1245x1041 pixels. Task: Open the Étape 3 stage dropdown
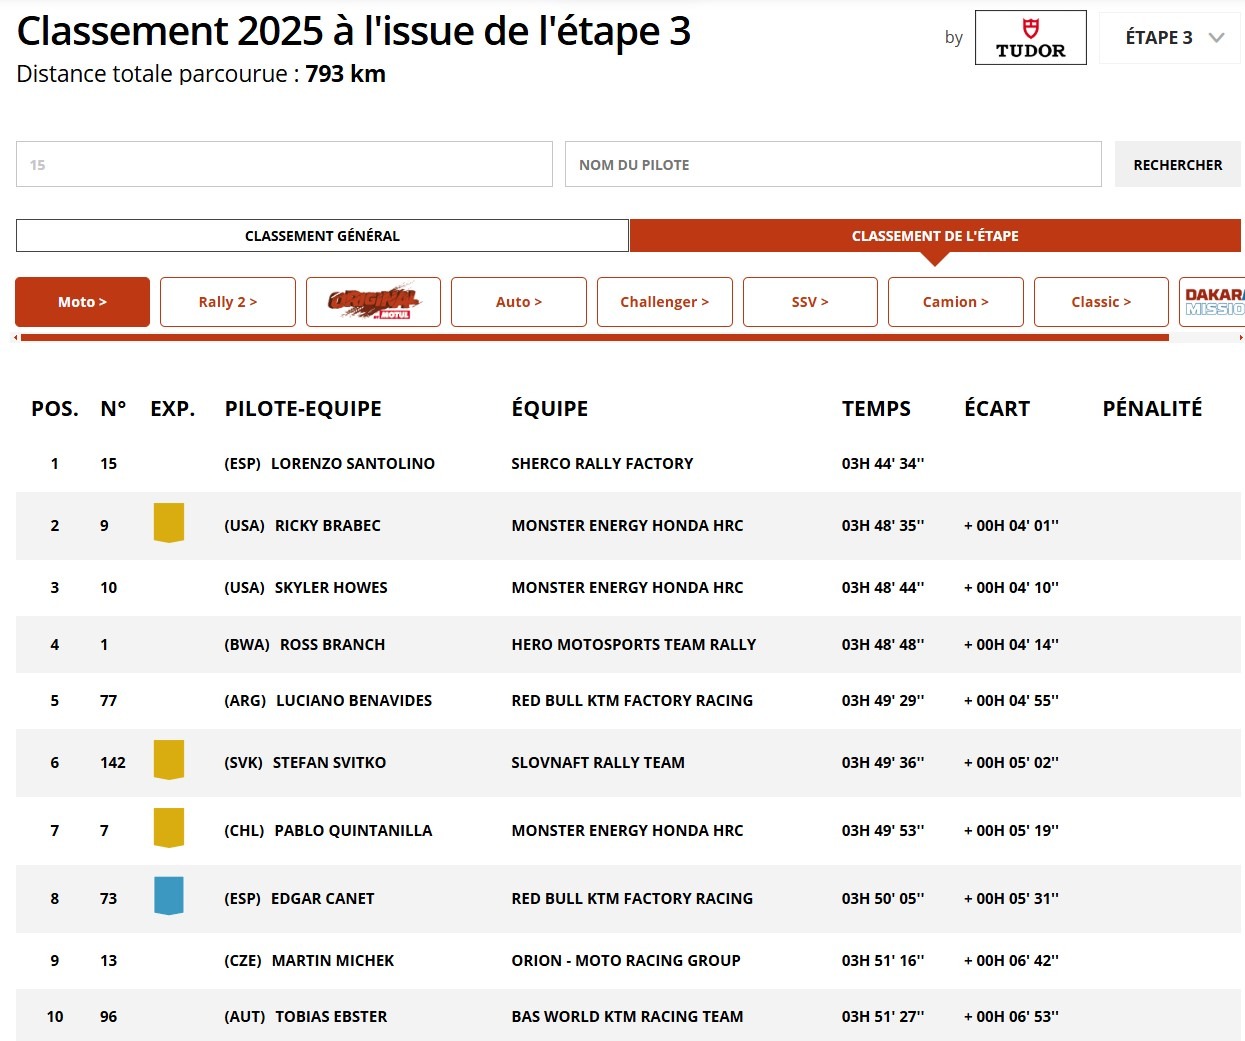pyautogui.click(x=1171, y=38)
